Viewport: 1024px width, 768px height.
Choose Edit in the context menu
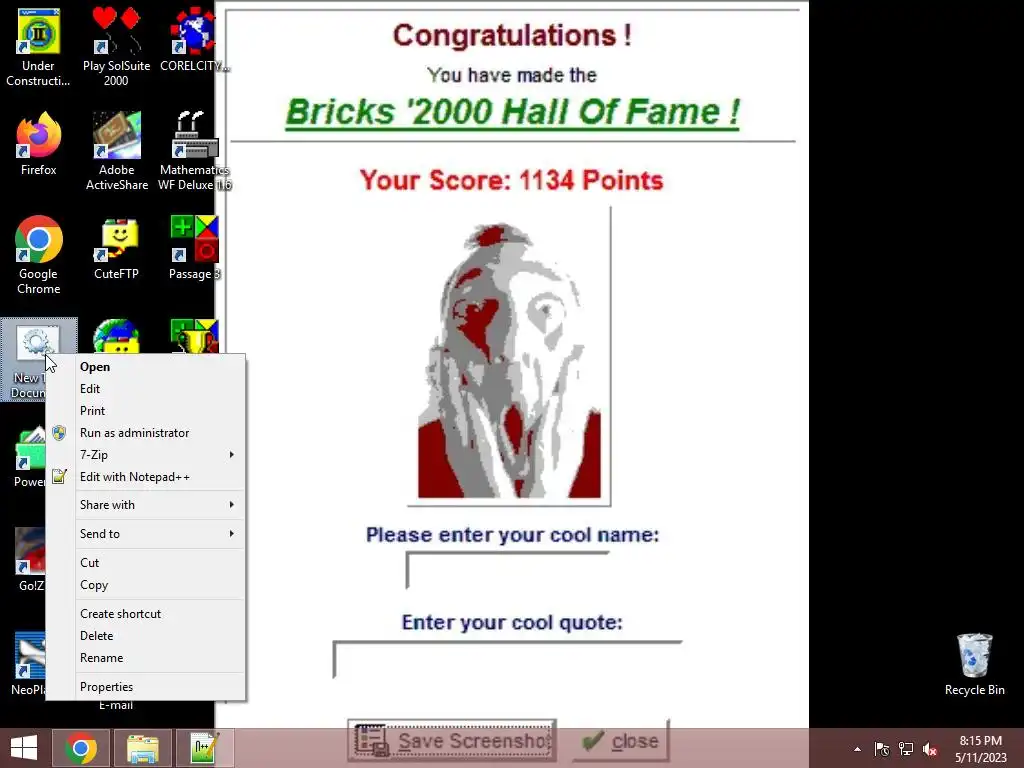pyautogui.click(x=146, y=389)
